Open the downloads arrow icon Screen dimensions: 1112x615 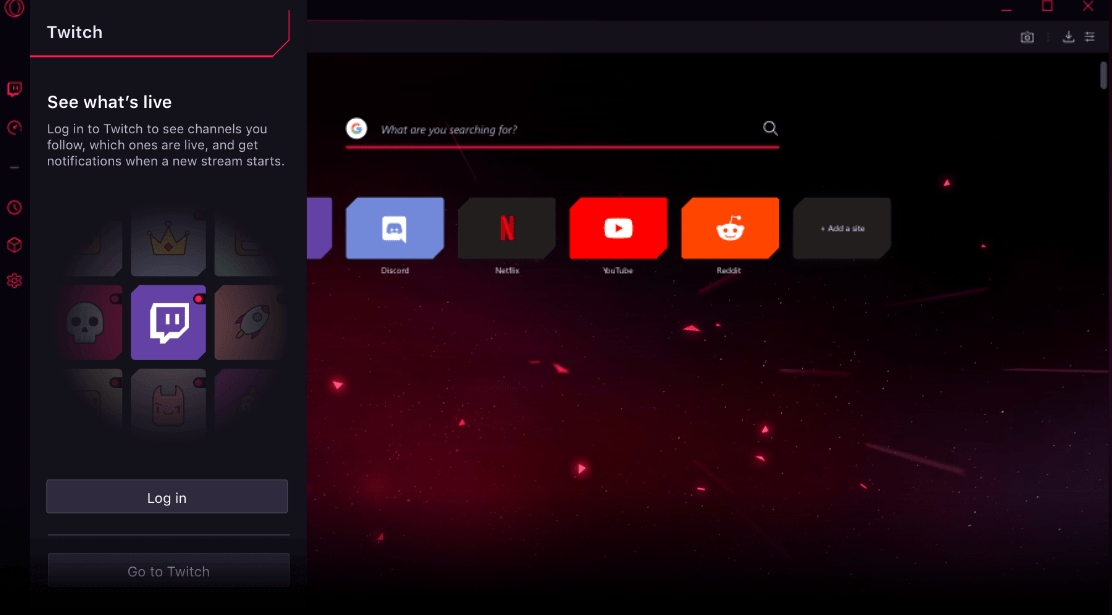click(1068, 37)
